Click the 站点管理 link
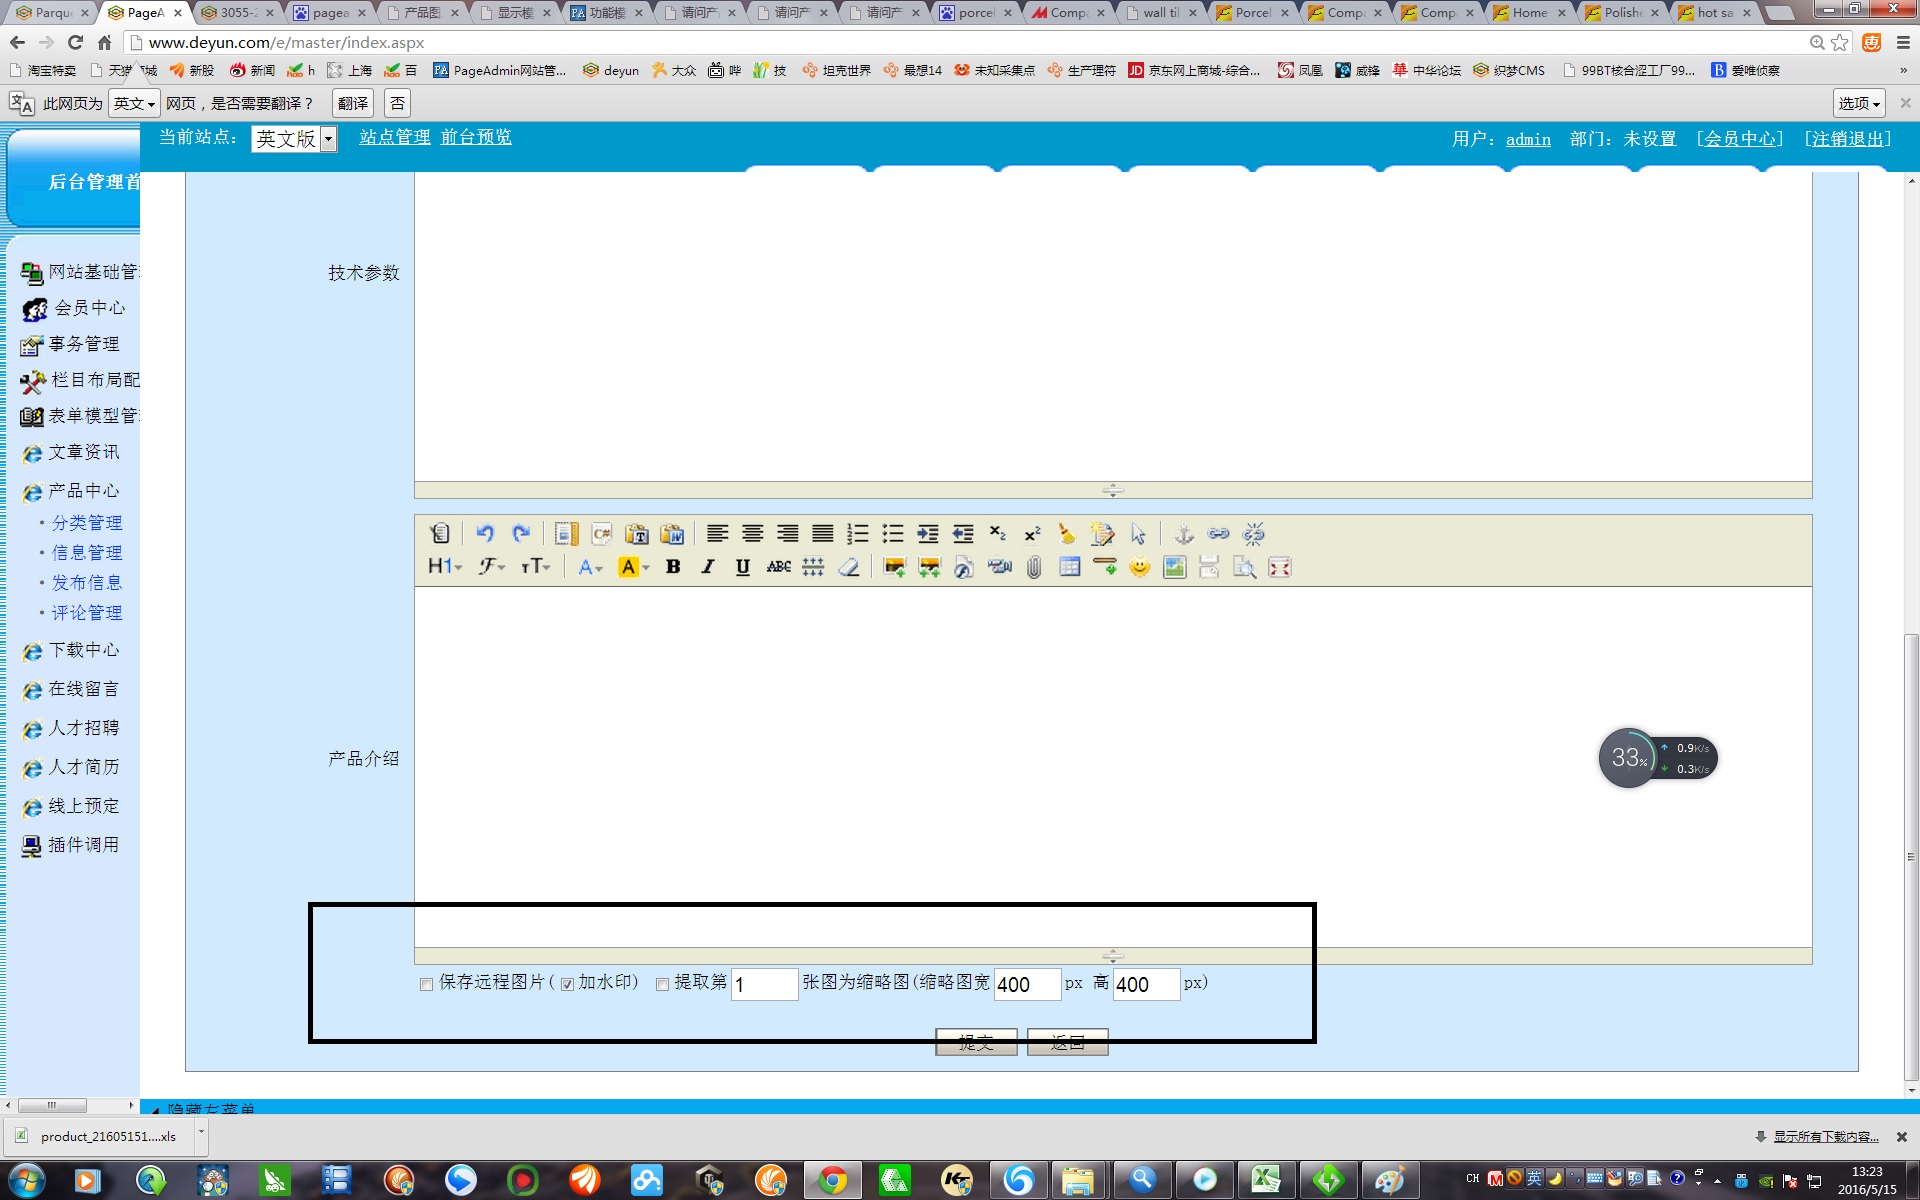1920x1200 pixels. (x=394, y=138)
